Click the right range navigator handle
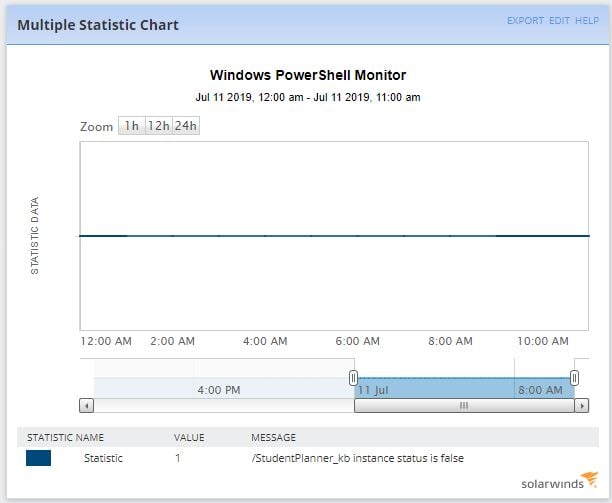Screen dimensions: 612x503 (574, 378)
